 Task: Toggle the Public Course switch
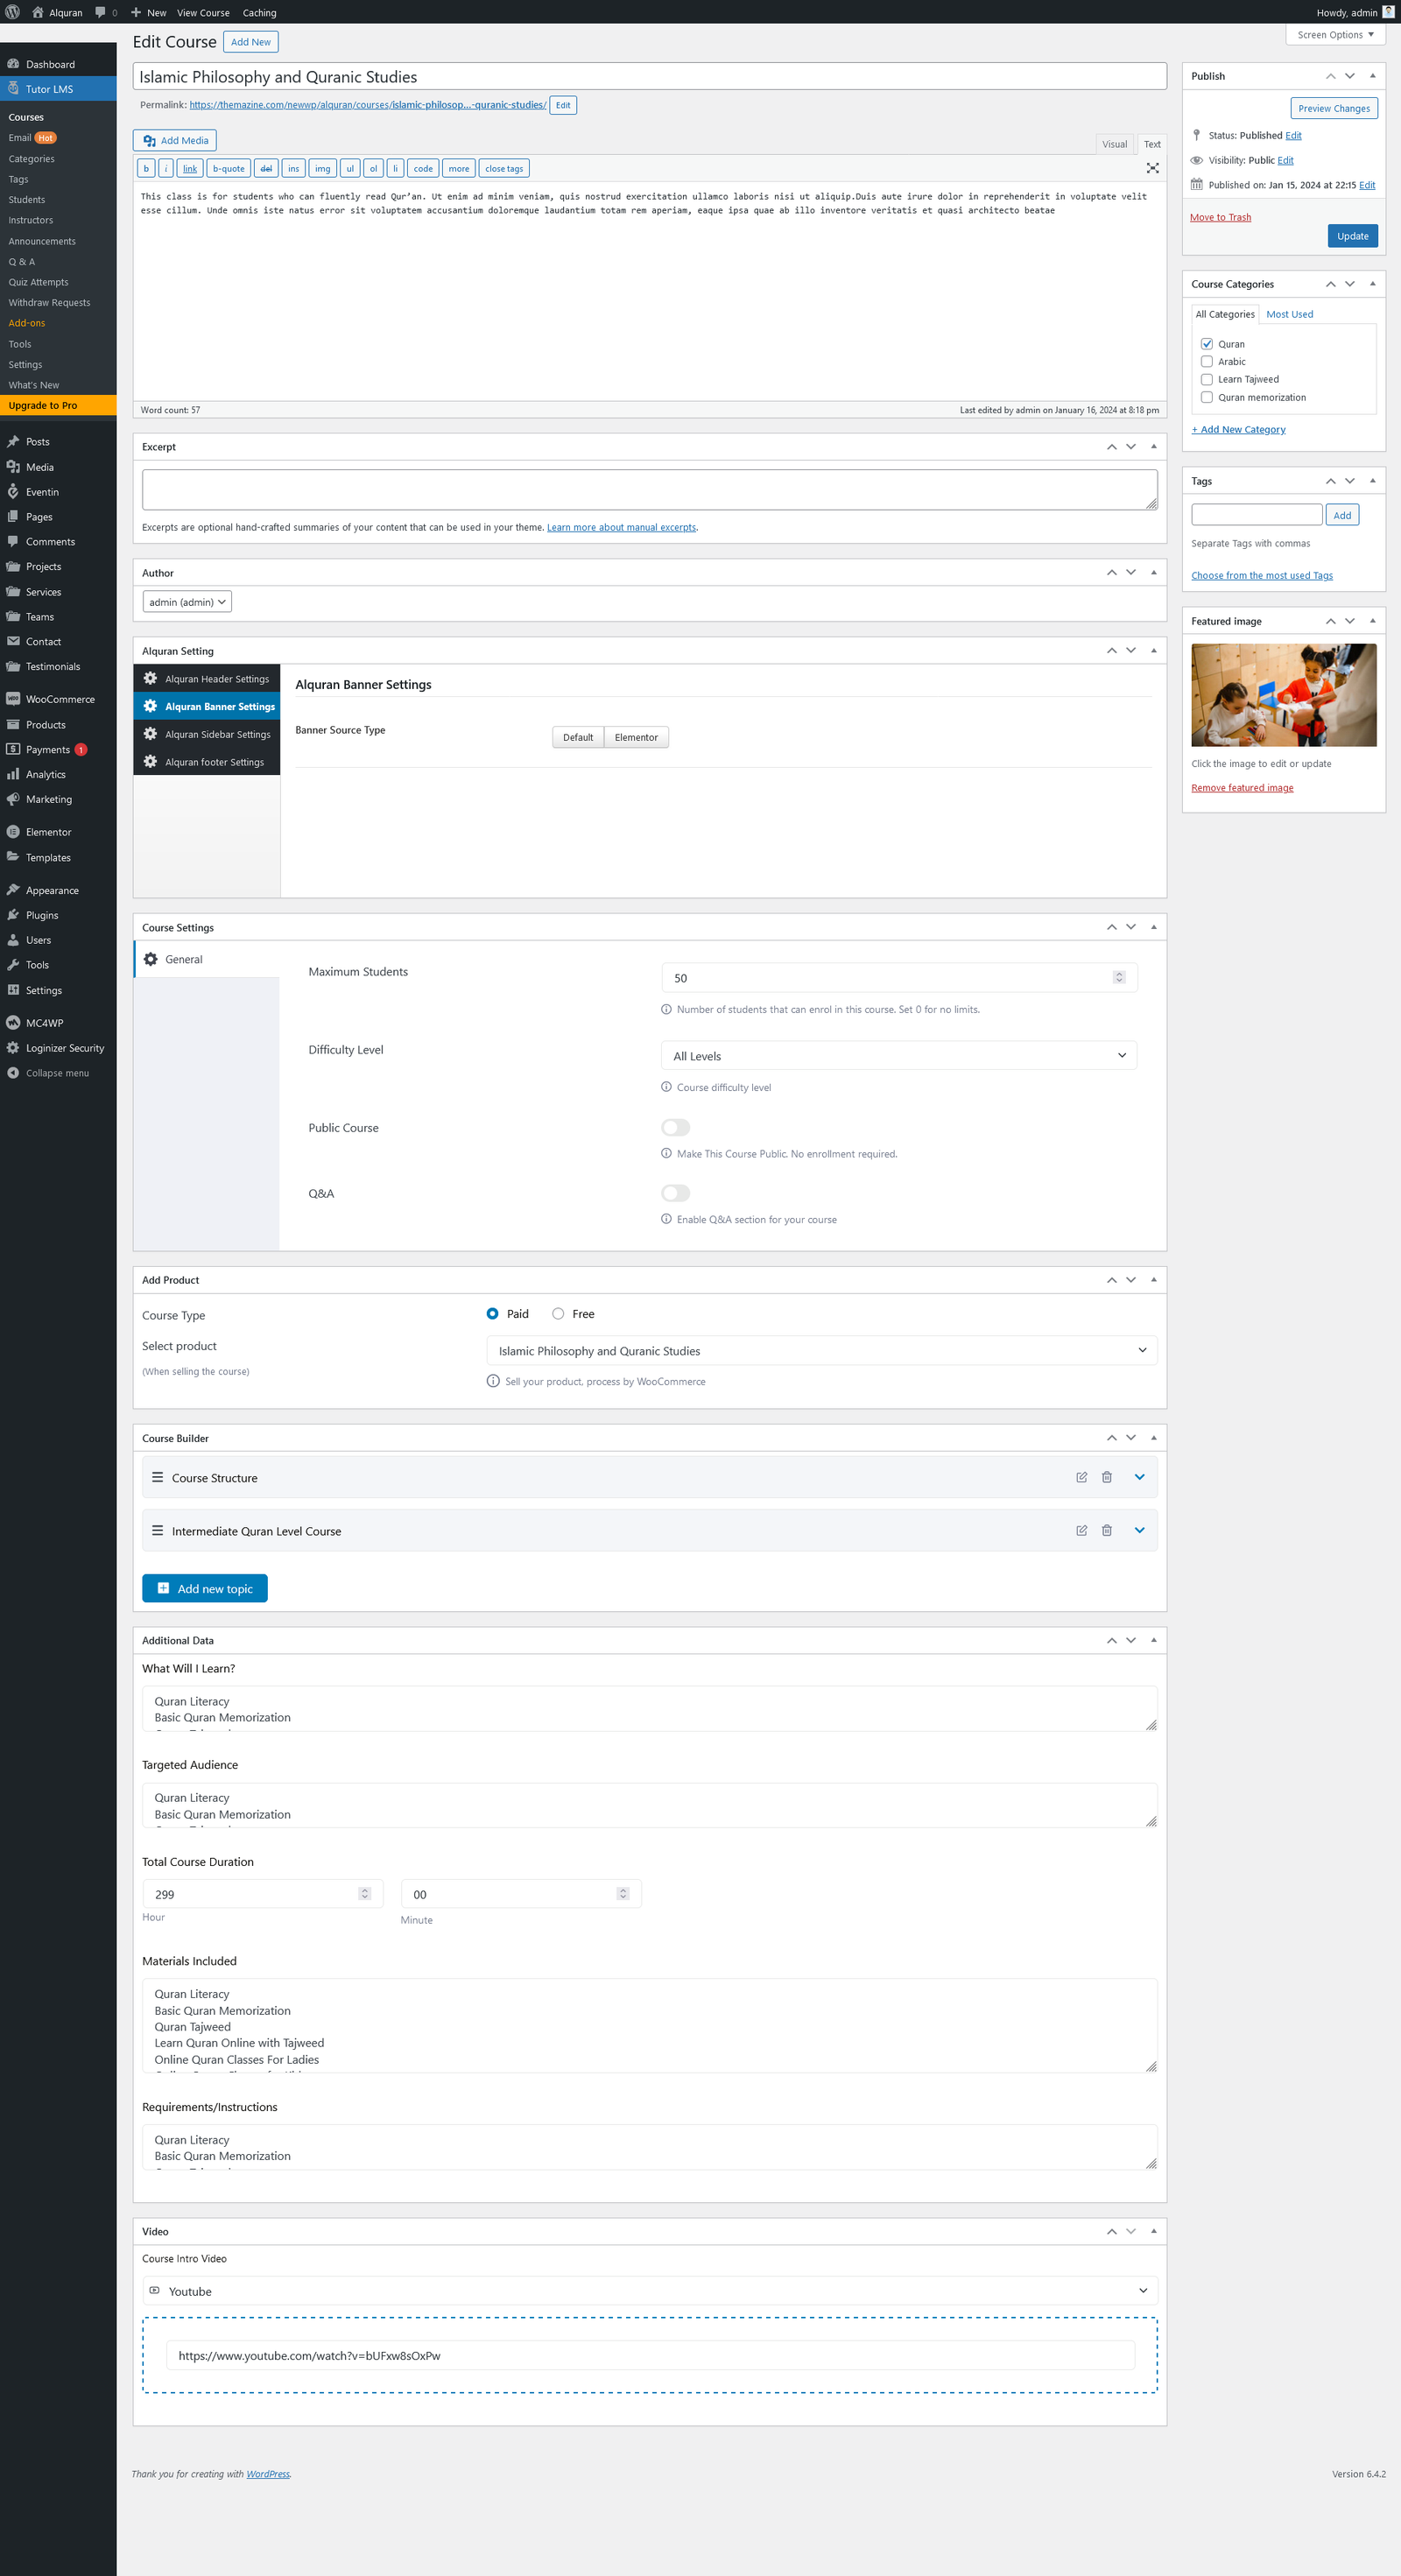[x=675, y=1127]
